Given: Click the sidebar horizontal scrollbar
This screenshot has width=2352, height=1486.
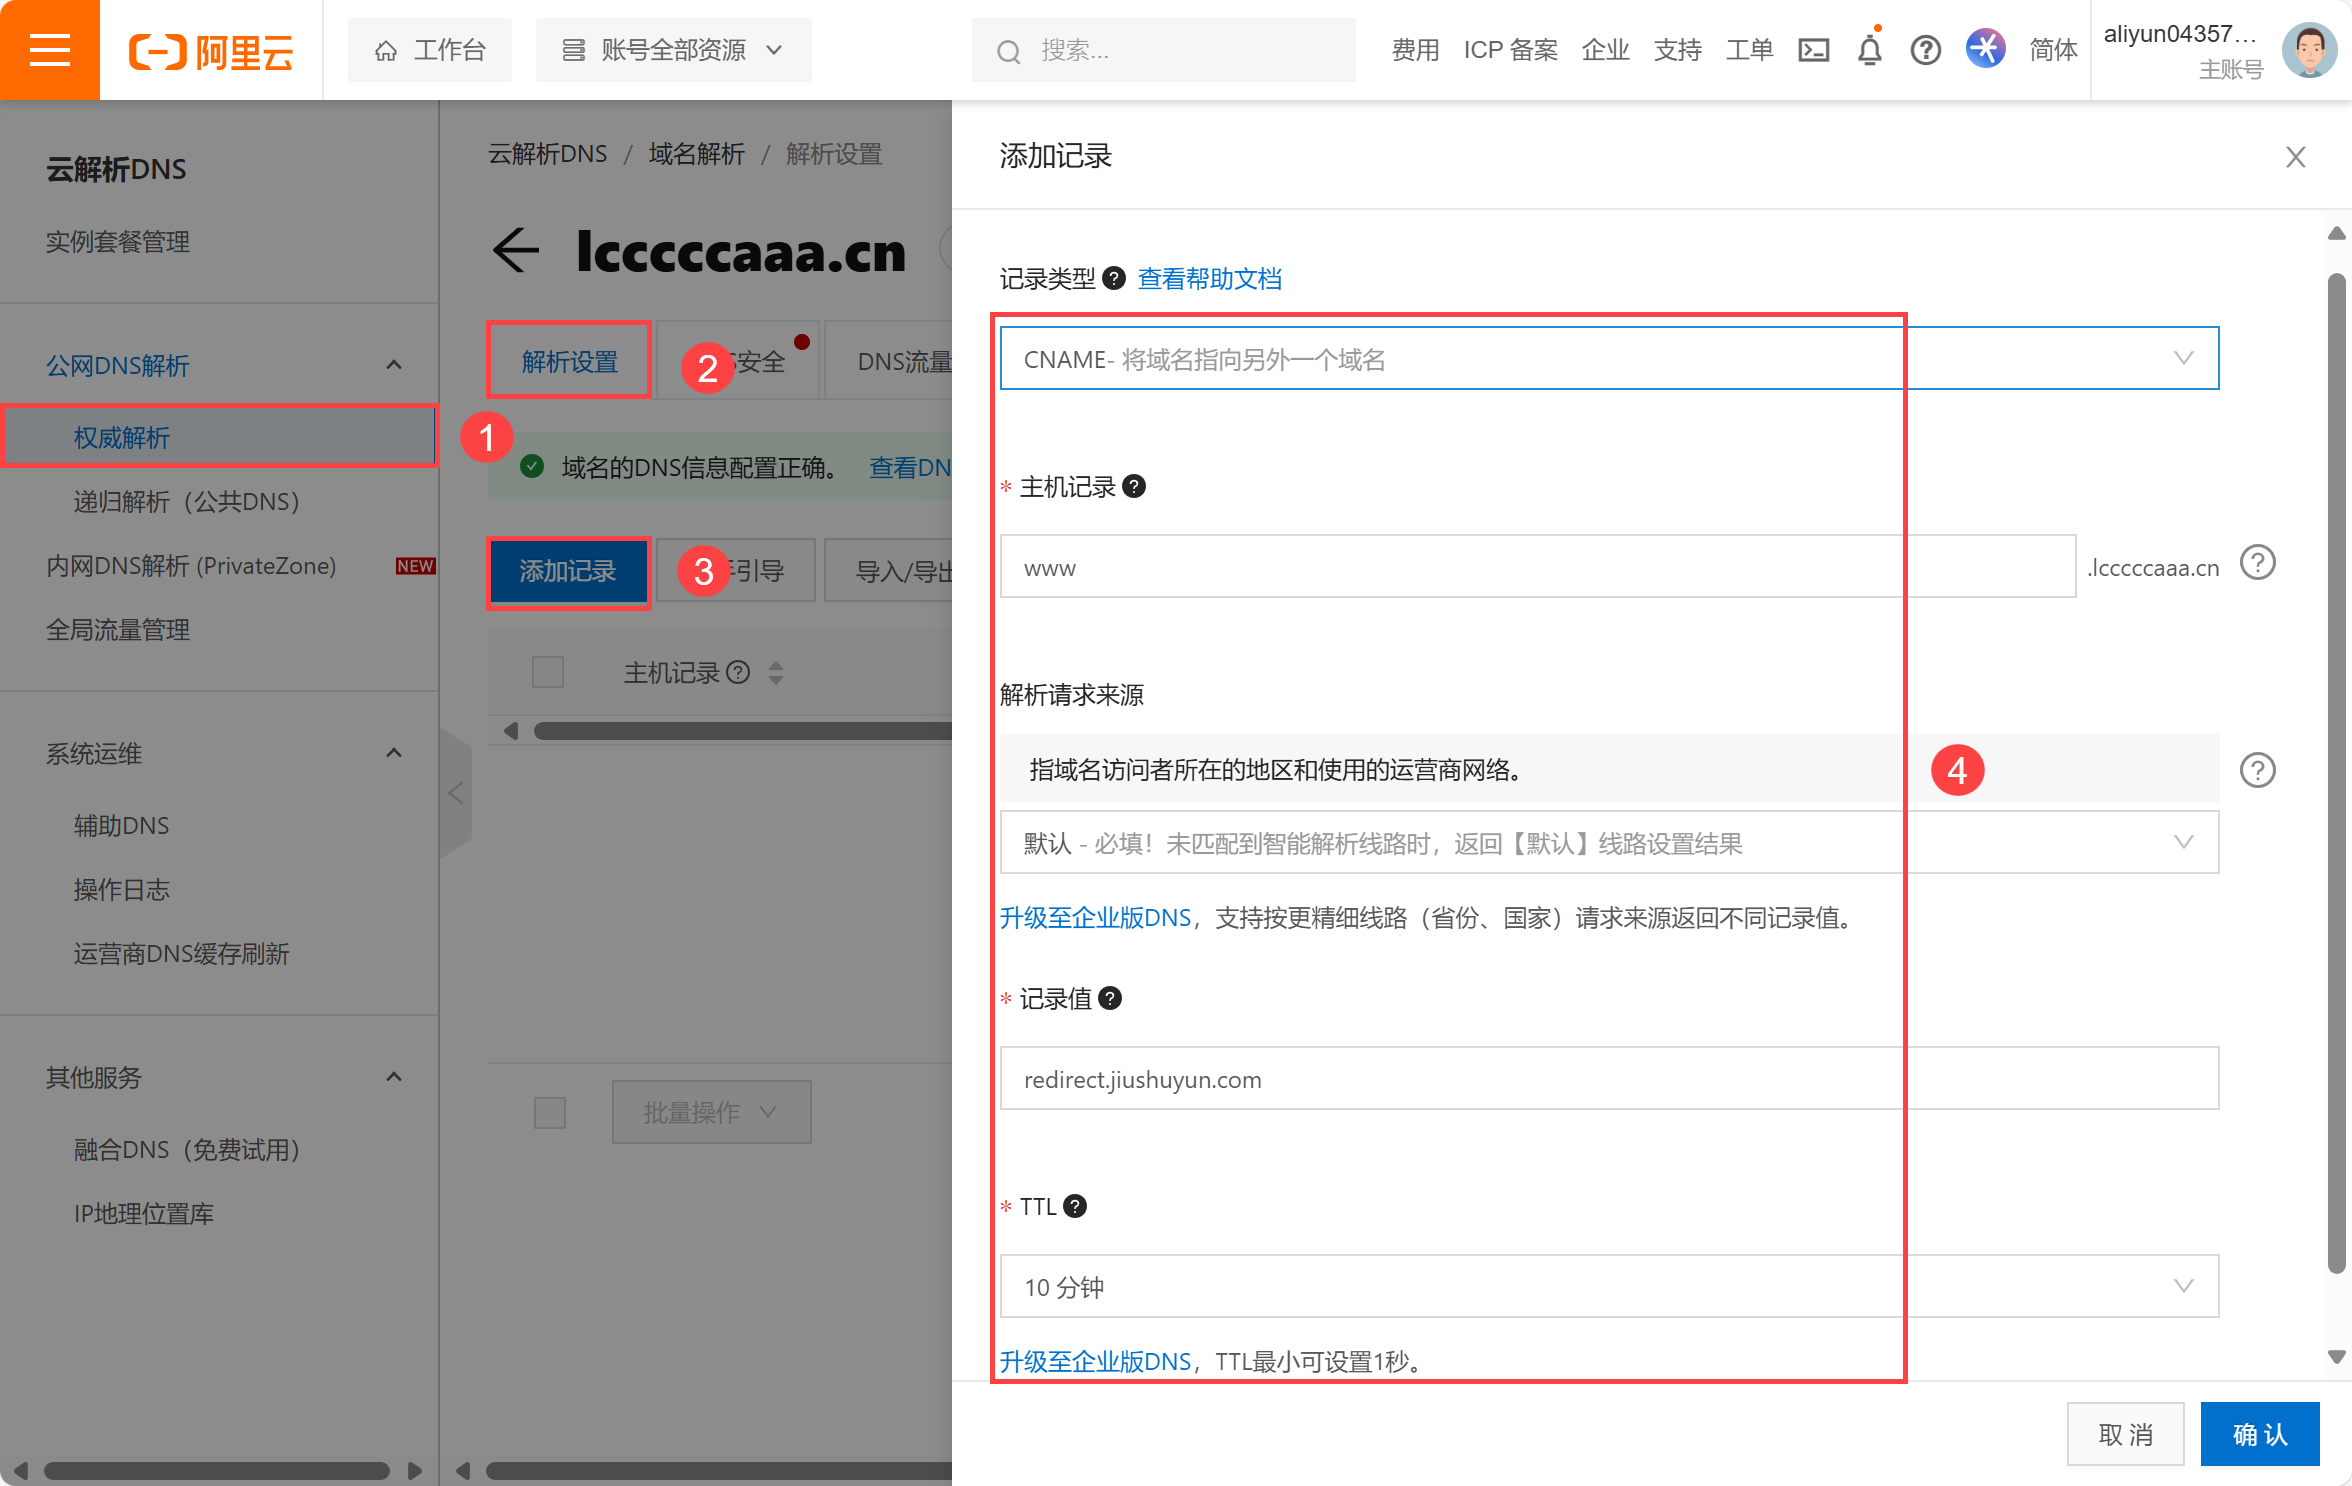Looking at the screenshot, I should (x=216, y=1471).
